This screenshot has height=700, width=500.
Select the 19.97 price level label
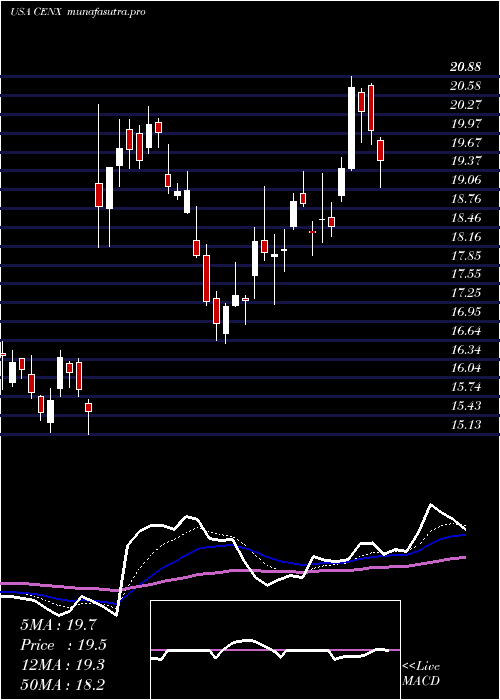(x=466, y=124)
